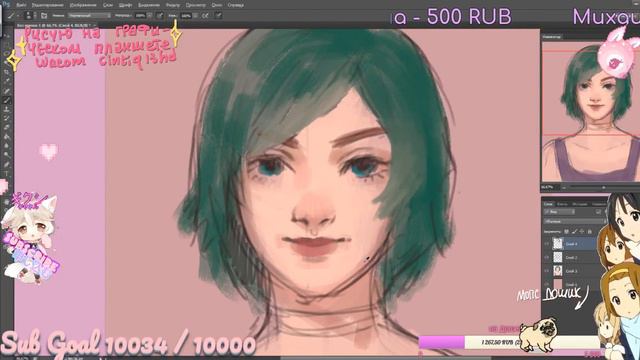Switch to the История panel tab
Image resolution: width=640 pixels, height=360 pixels.
click(580, 204)
